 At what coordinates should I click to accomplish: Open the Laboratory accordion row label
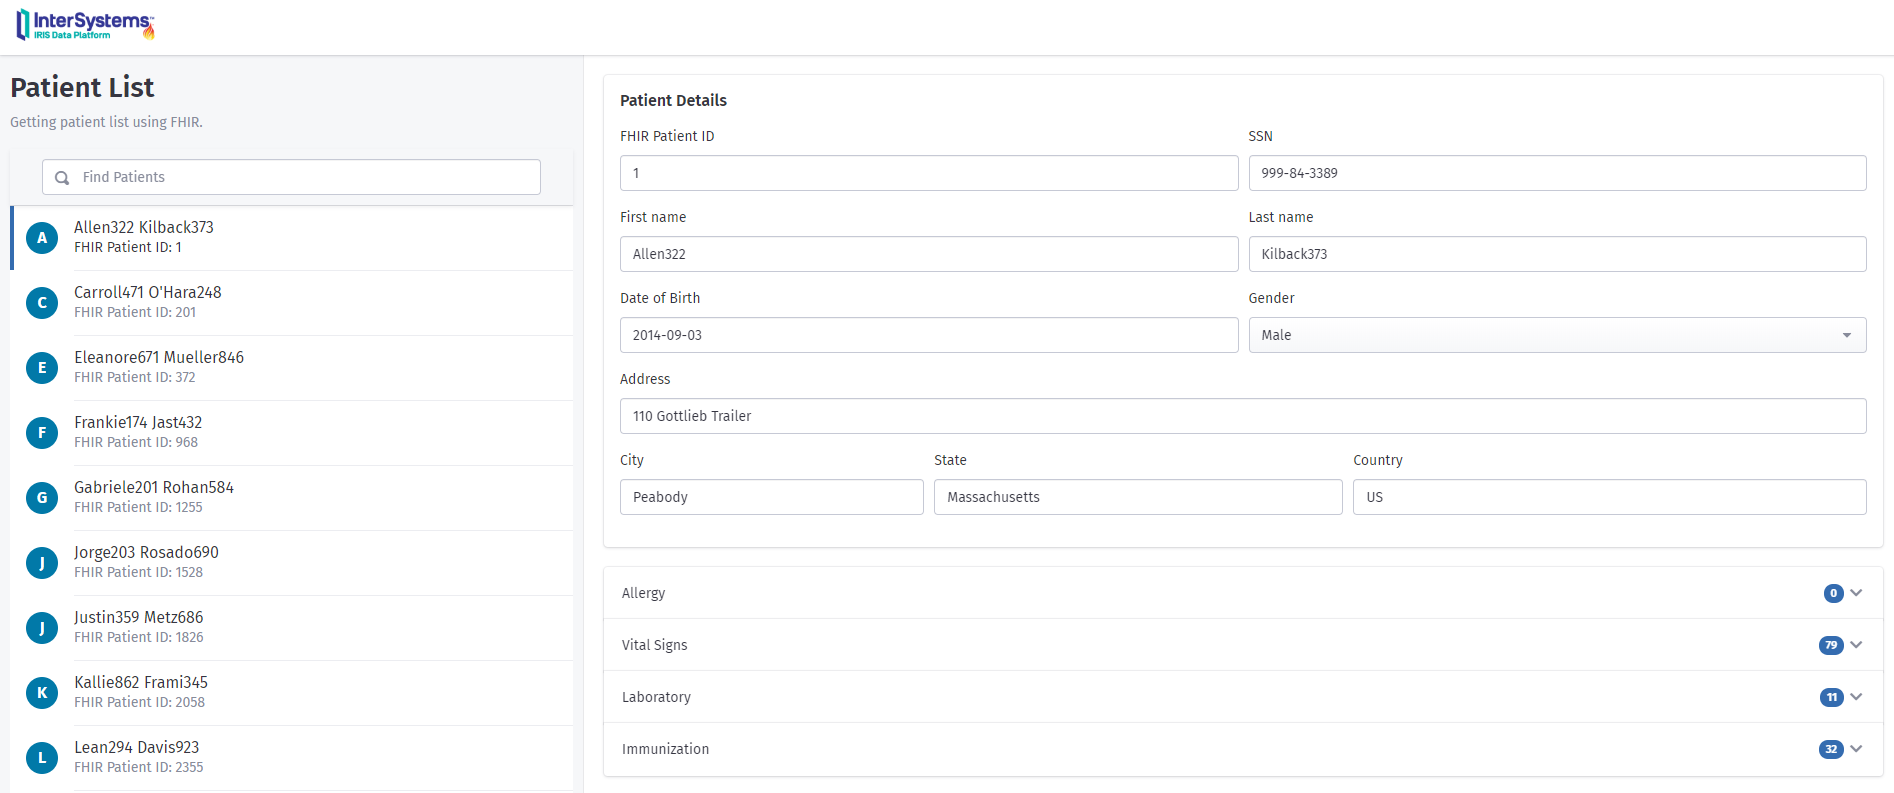click(x=656, y=697)
